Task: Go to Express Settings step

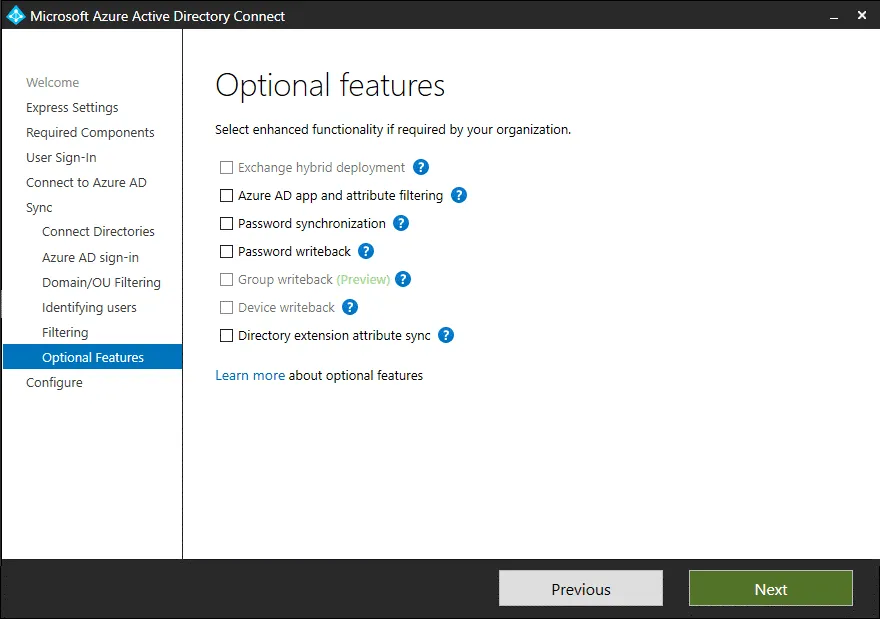Action: (72, 108)
